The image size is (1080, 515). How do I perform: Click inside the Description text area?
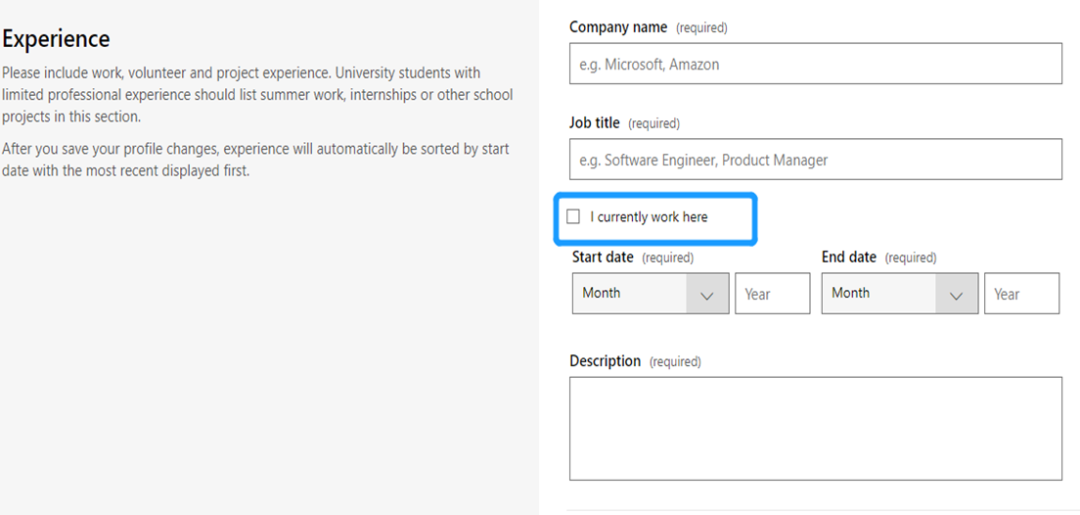(x=815, y=428)
